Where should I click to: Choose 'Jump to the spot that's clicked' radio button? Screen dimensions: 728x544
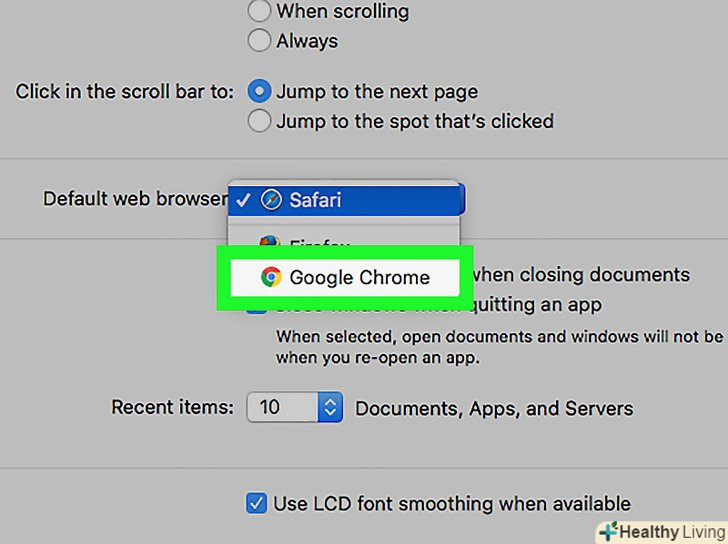pos(259,122)
